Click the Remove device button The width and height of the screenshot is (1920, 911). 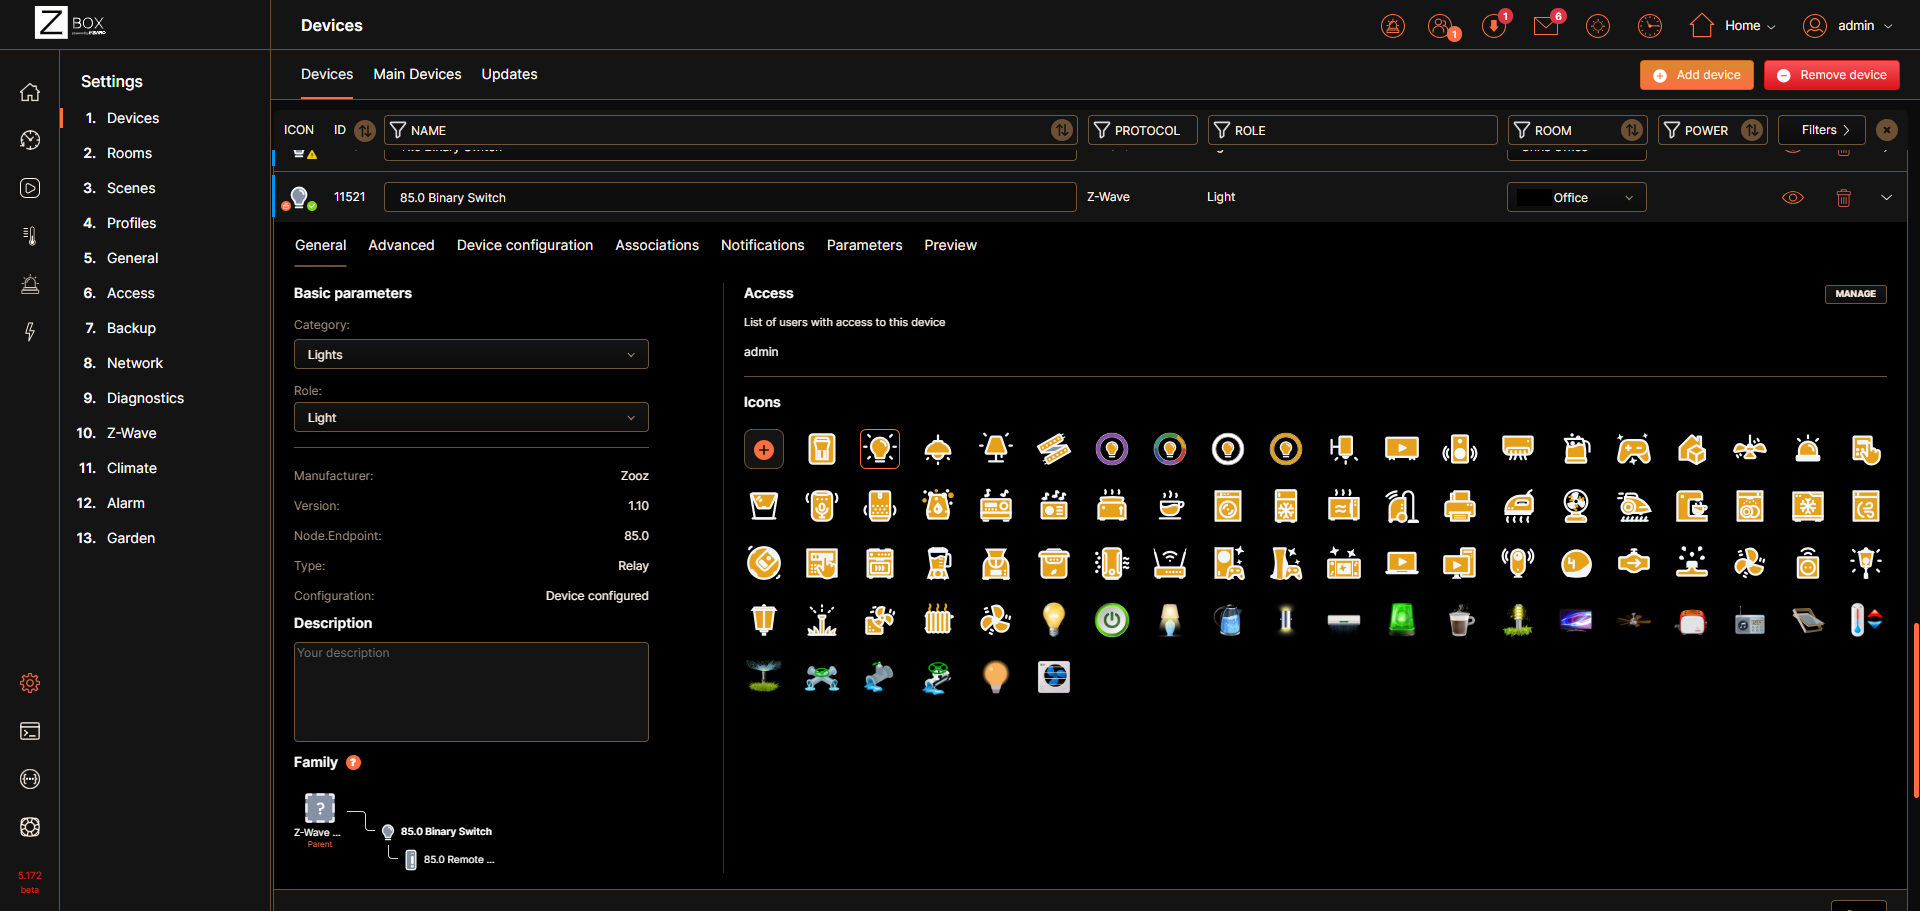pyautogui.click(x=1832, y=75)
